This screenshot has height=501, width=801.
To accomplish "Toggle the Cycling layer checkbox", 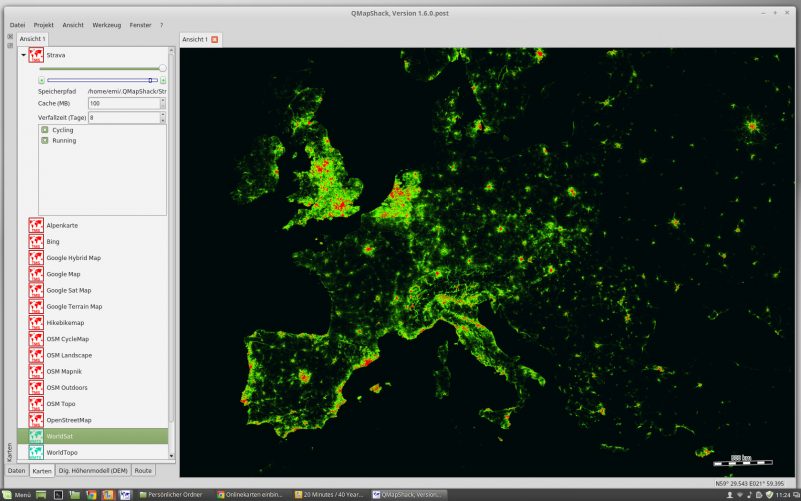I will click(45, 130).
